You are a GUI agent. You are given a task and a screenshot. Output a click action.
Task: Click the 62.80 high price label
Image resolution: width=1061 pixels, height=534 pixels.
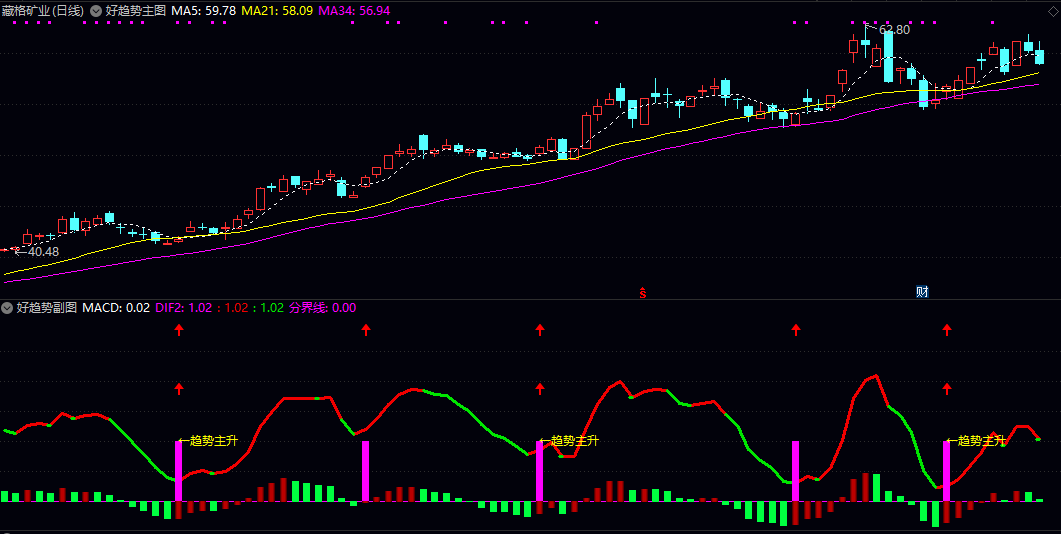coord(895,30)
